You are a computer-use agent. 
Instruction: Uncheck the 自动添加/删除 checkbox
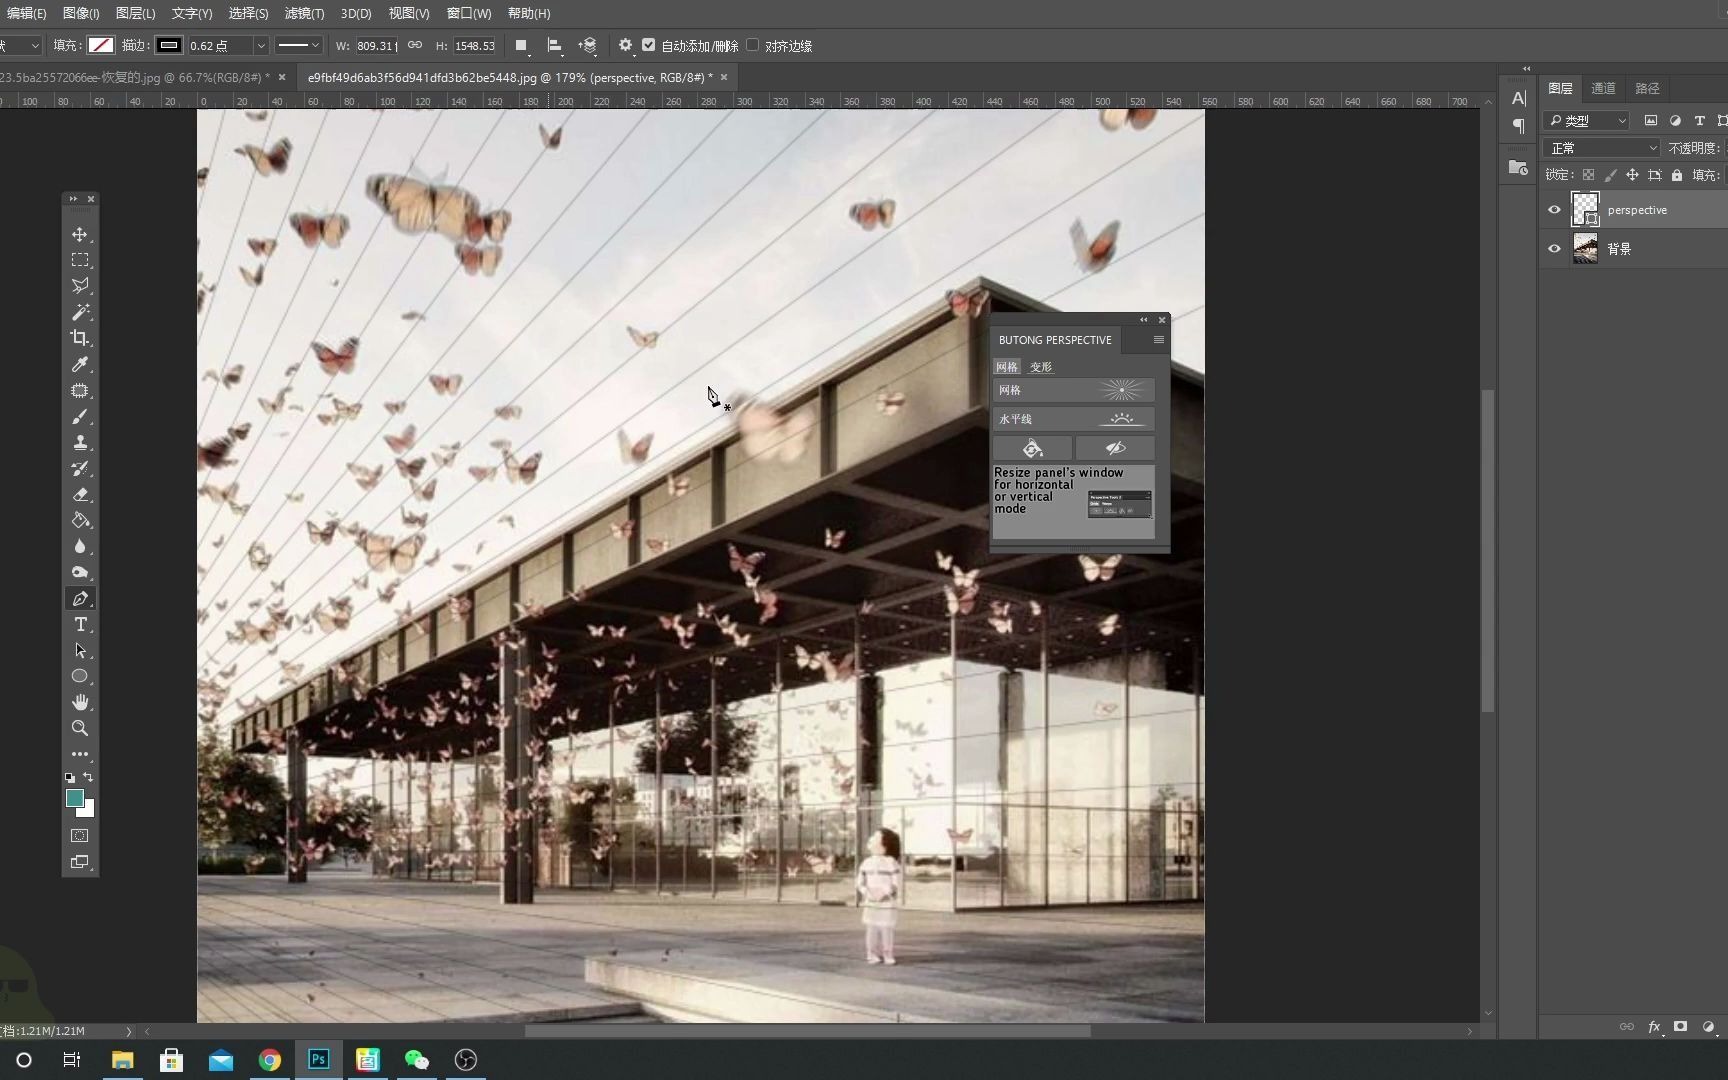pyautogui.click(x=649, y=45)
